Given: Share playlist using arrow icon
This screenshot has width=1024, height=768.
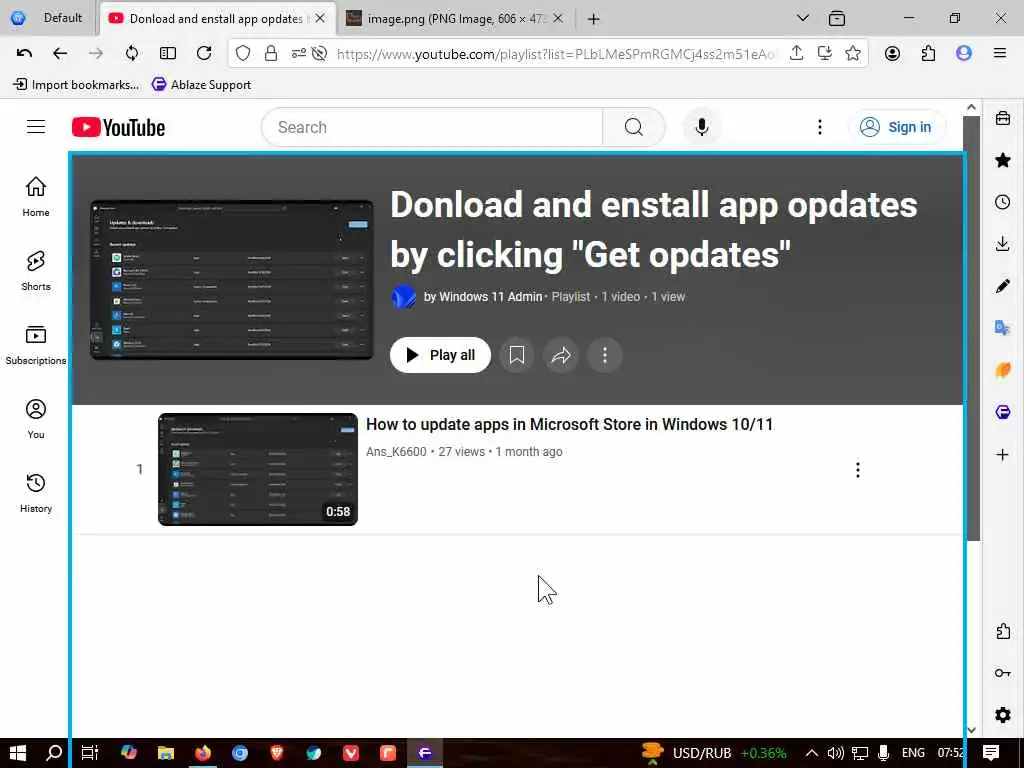Looking at the screenshot, I should coord(561,355).
